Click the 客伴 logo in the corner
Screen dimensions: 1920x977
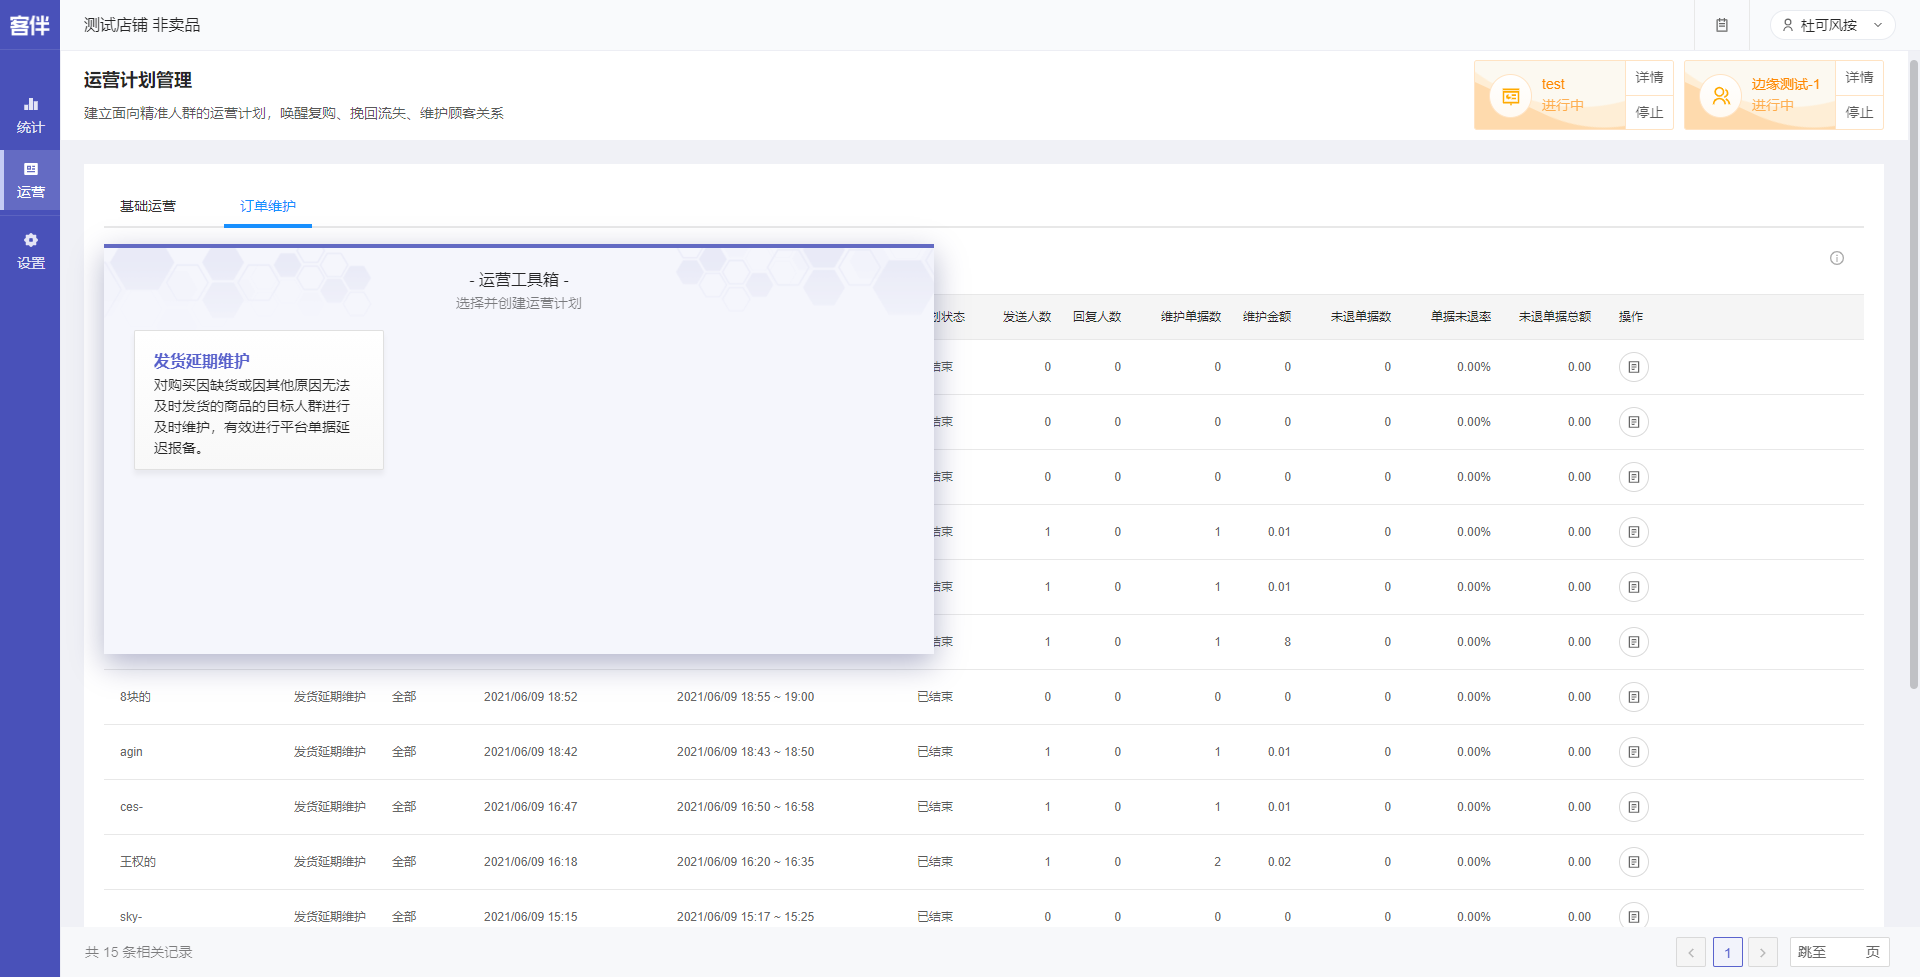tap(30, 25)
